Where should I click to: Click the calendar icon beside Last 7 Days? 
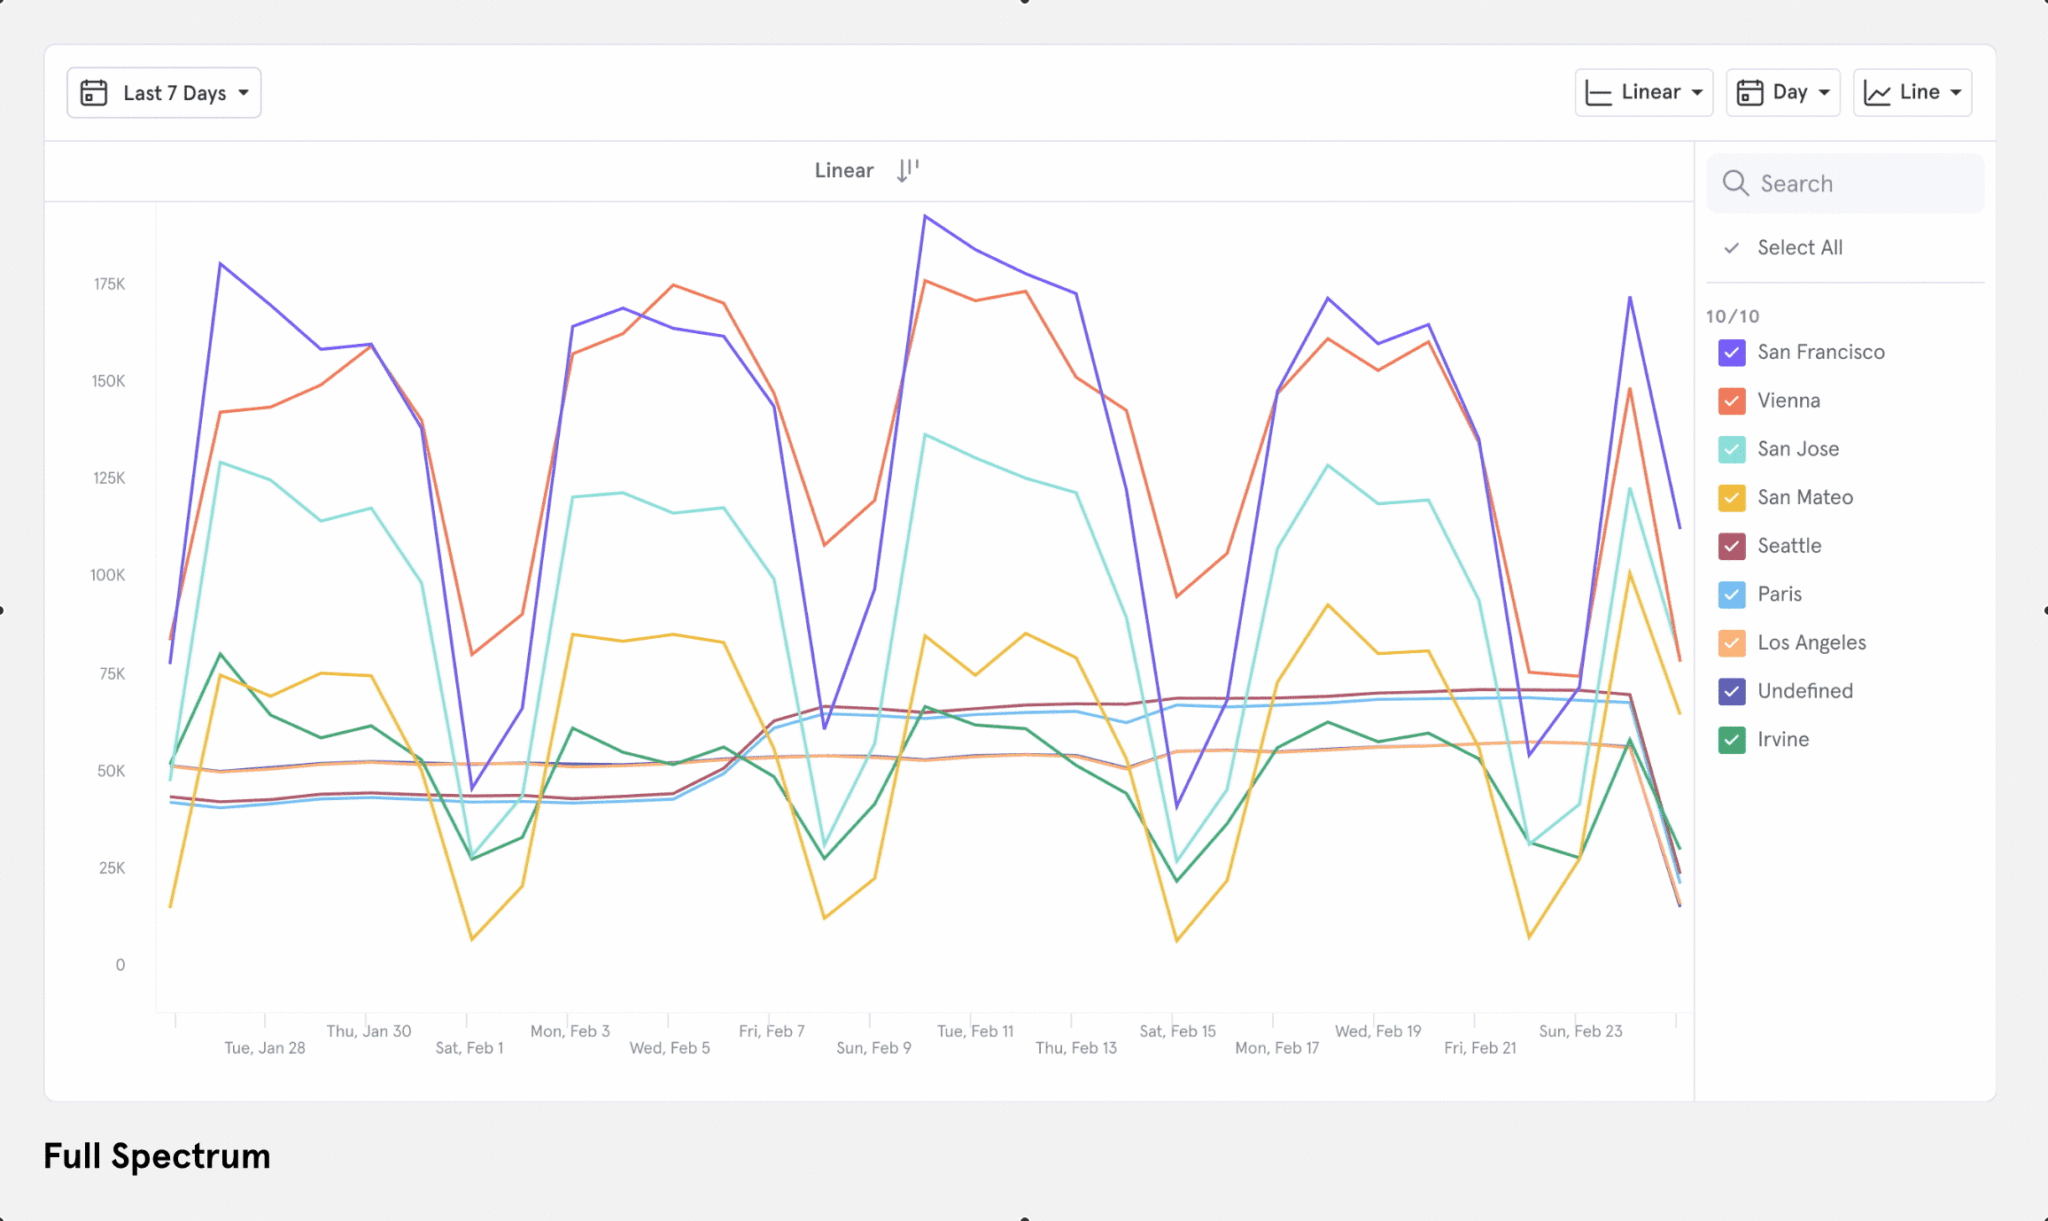[94, 93]
